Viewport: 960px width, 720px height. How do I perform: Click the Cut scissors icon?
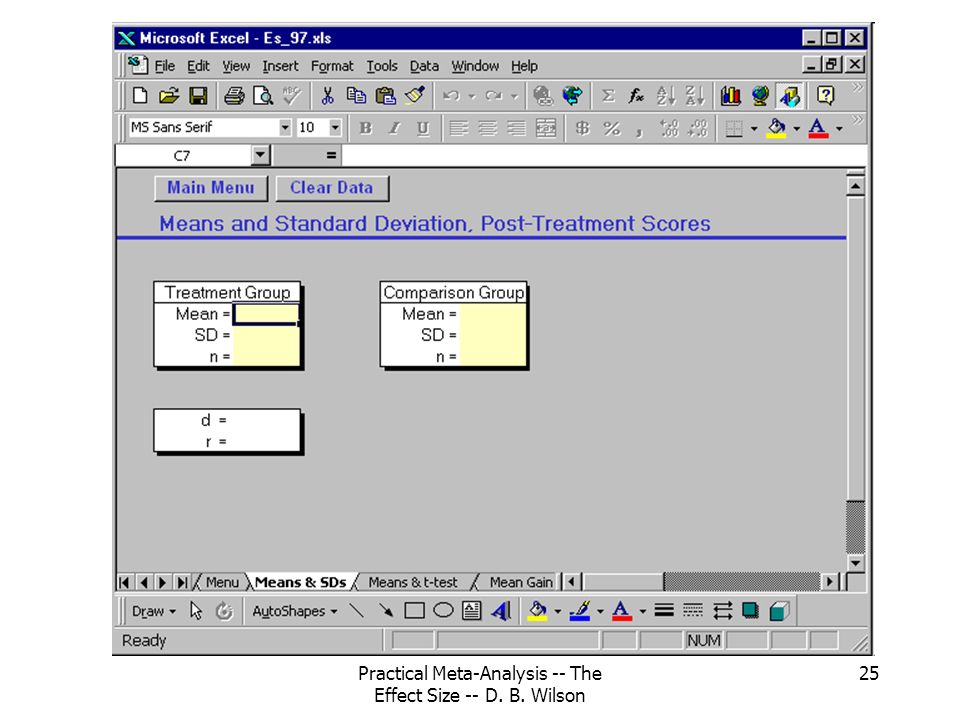click(x=328, y=96)
